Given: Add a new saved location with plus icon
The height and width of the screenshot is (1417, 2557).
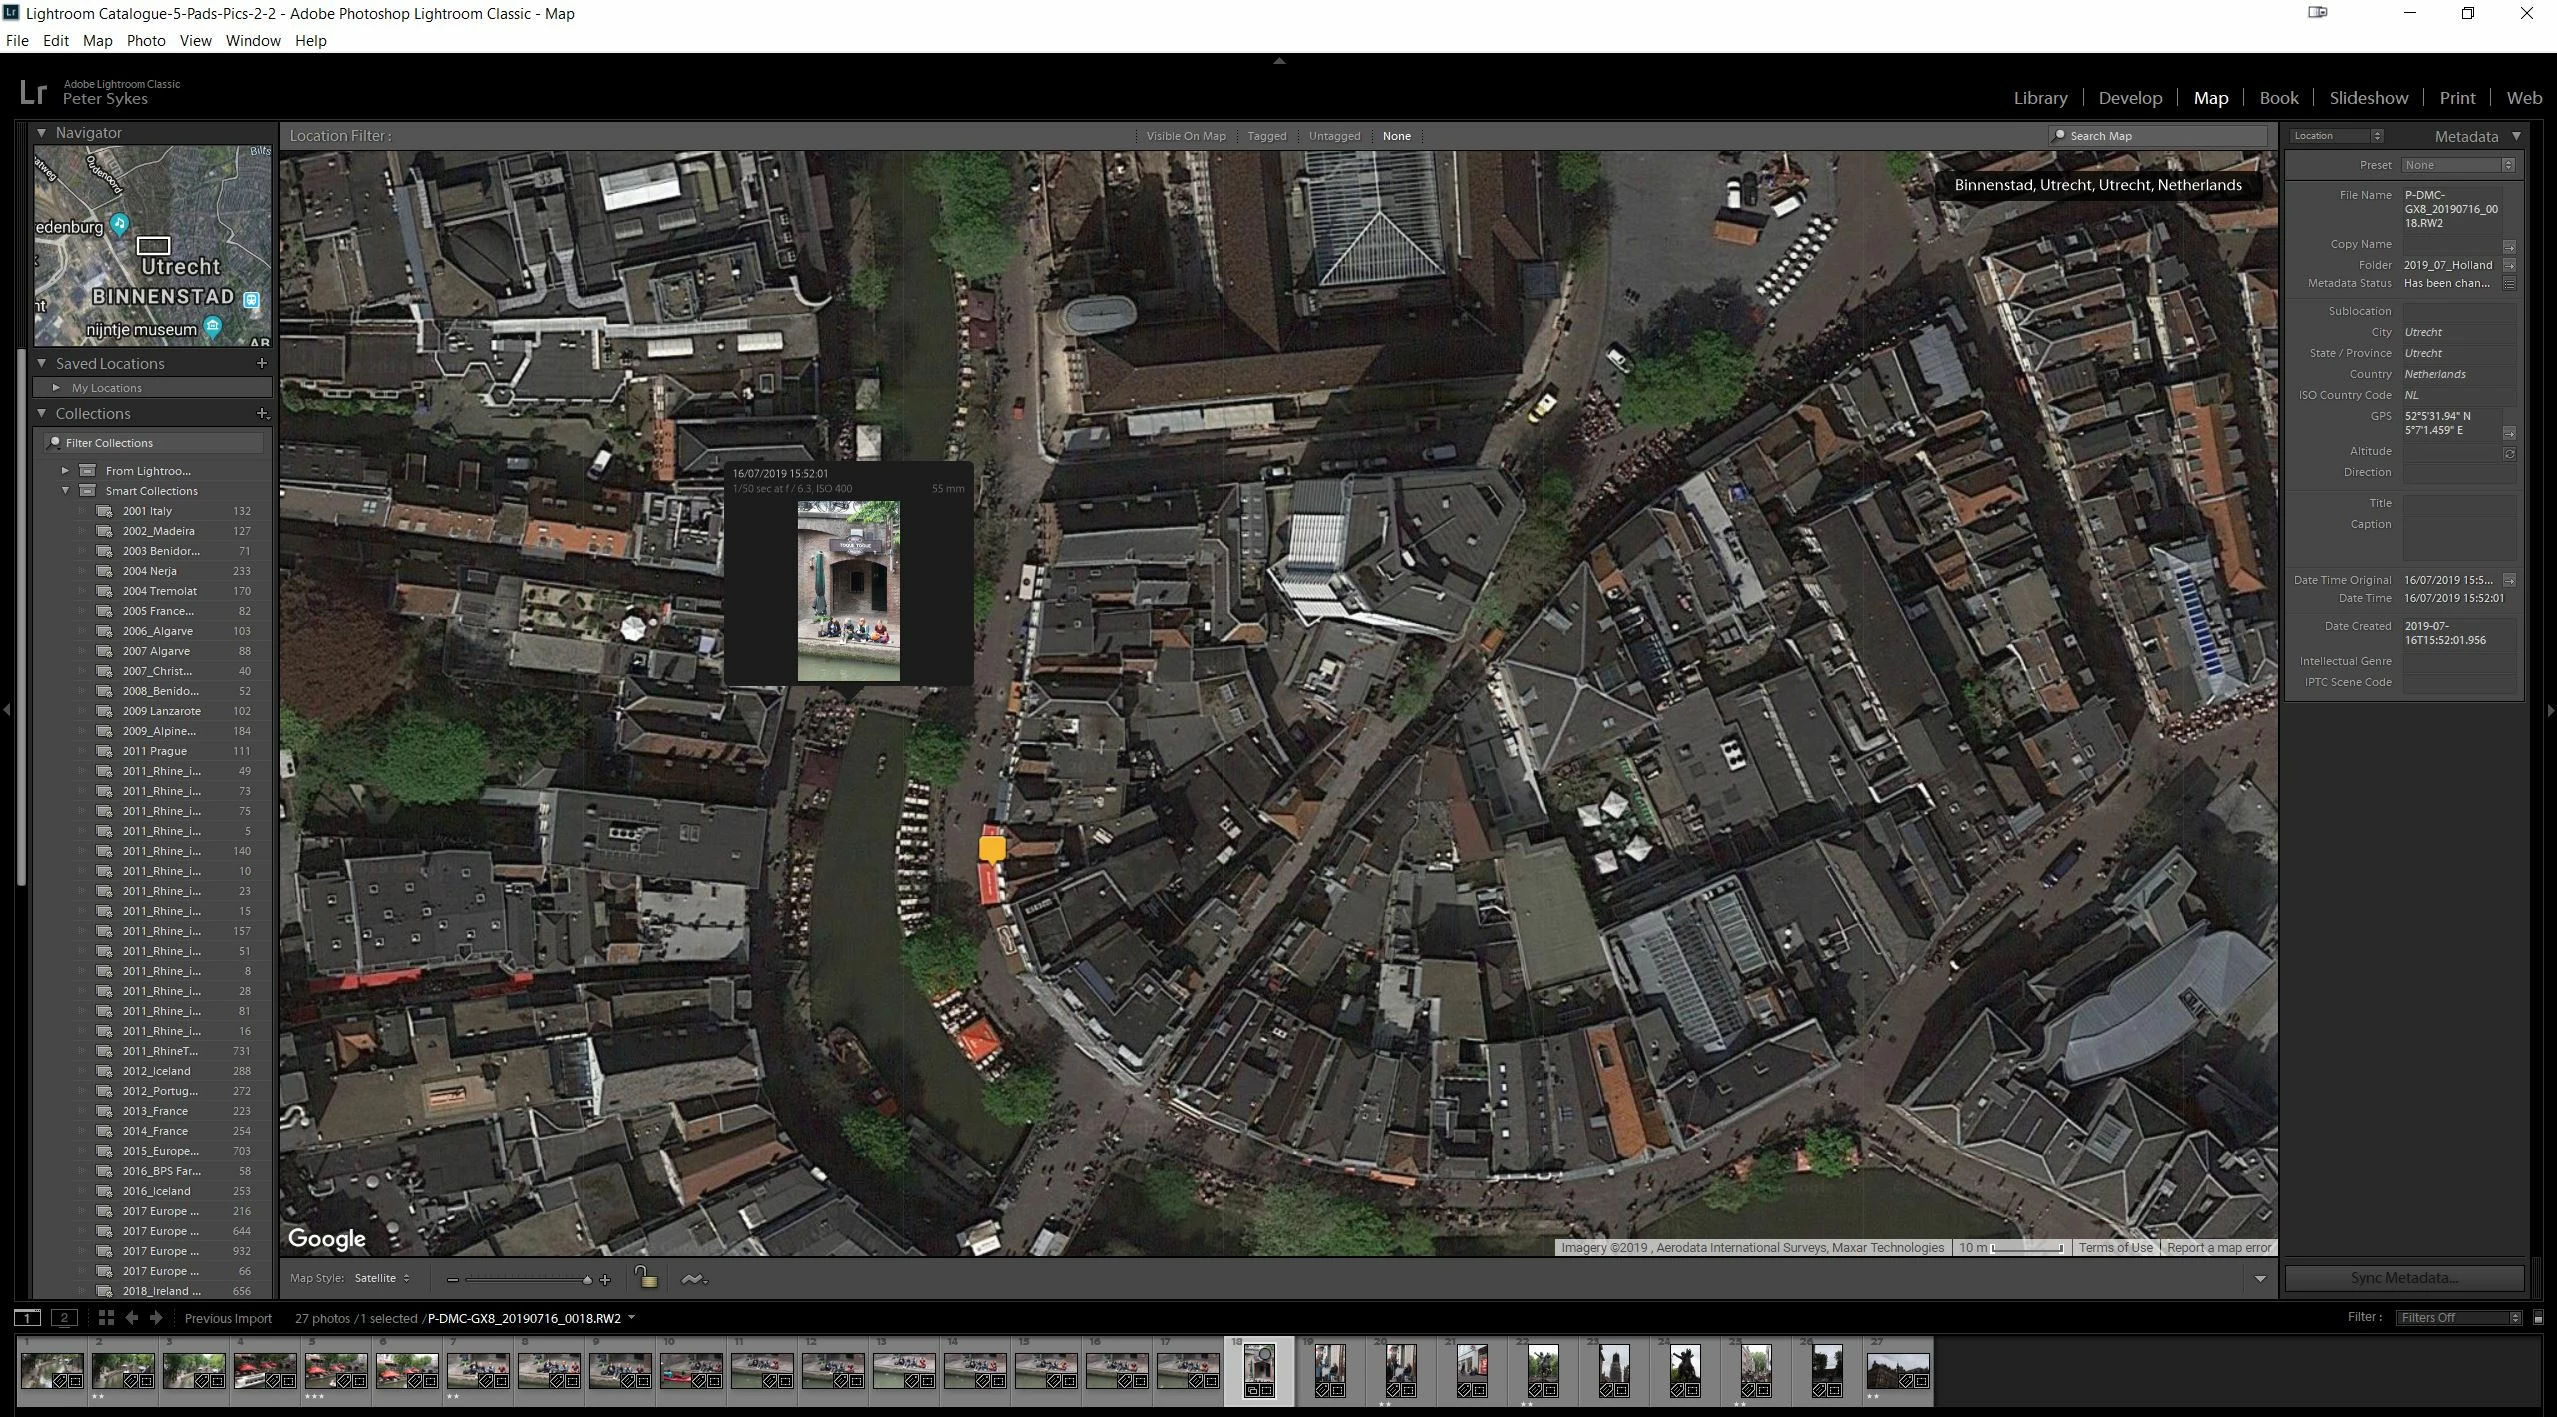Looking at the screenshot, I should (x=262, y=364).
